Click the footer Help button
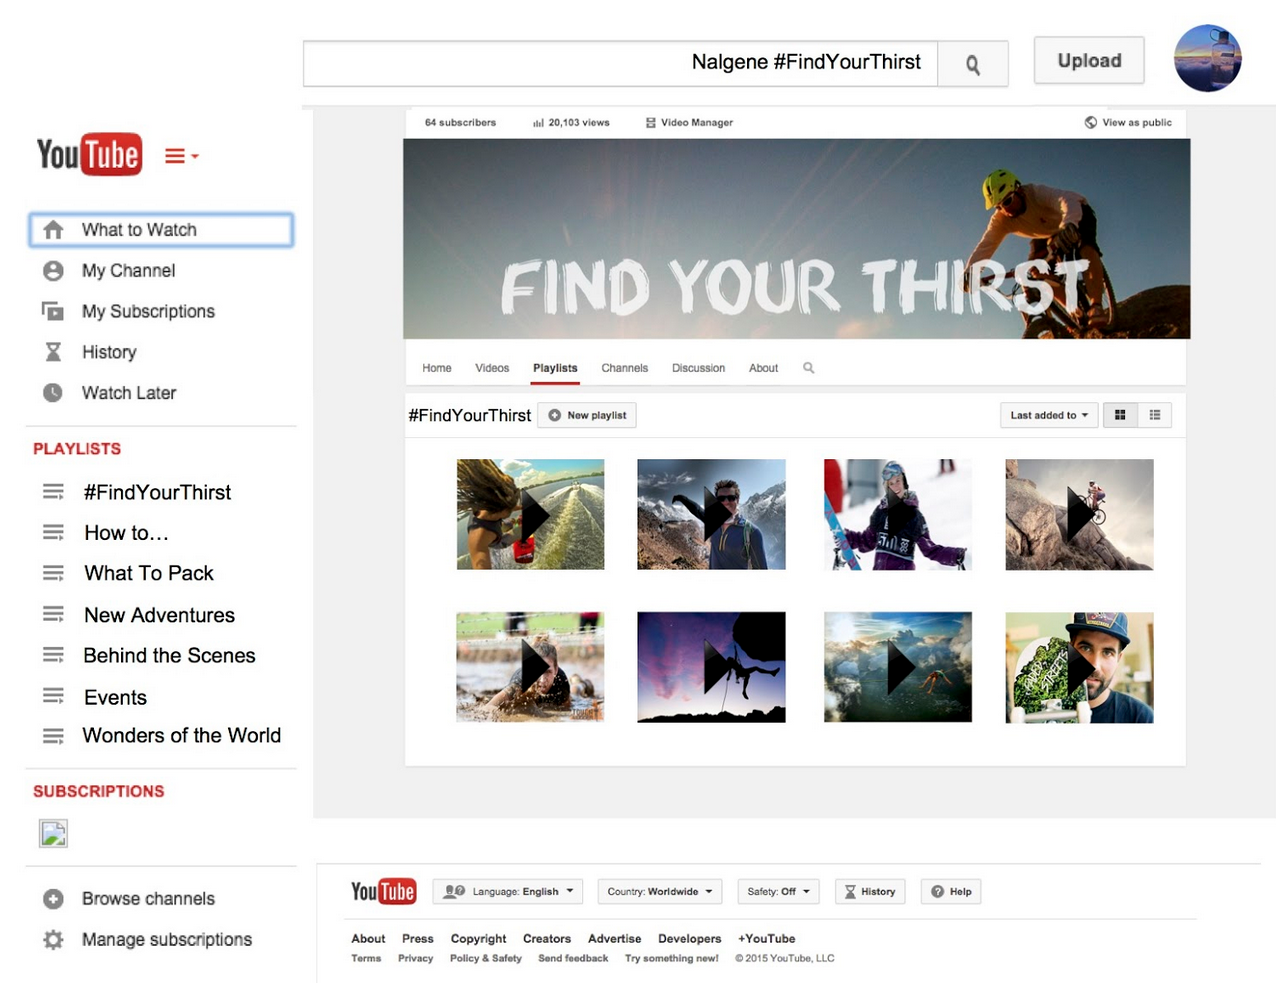The width and height of the screenshot is (1276, 983). [951, 891]
